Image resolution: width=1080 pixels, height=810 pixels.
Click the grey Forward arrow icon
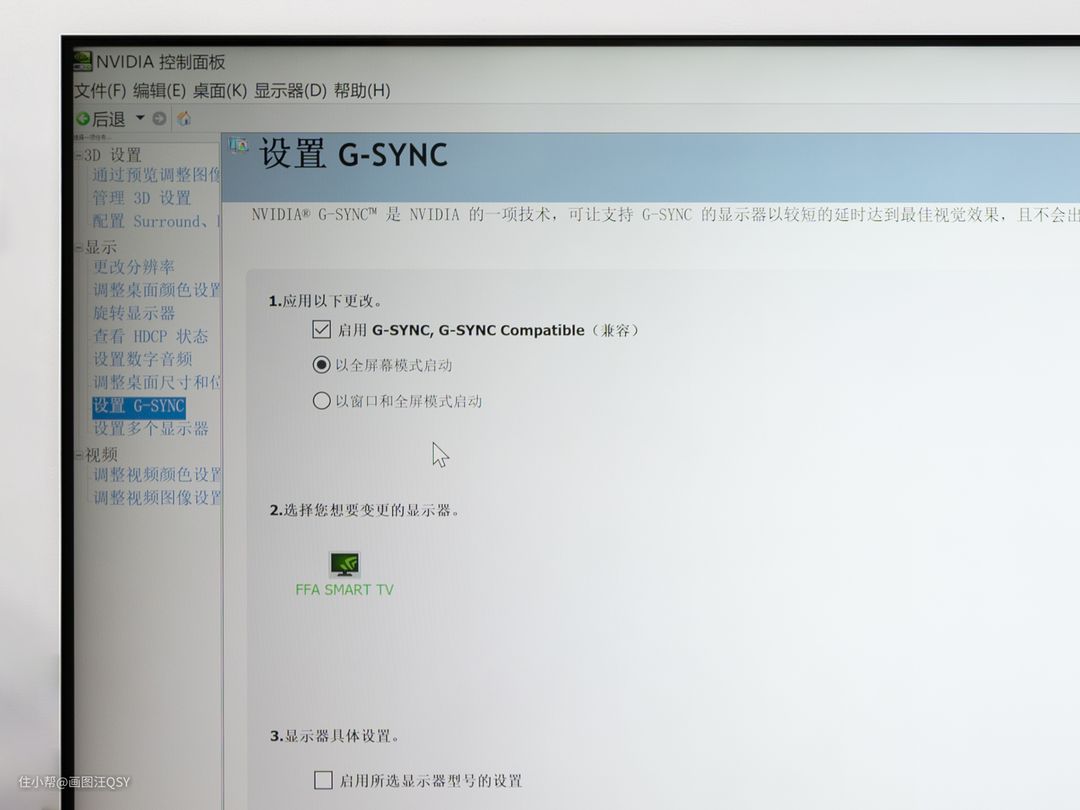159,118
